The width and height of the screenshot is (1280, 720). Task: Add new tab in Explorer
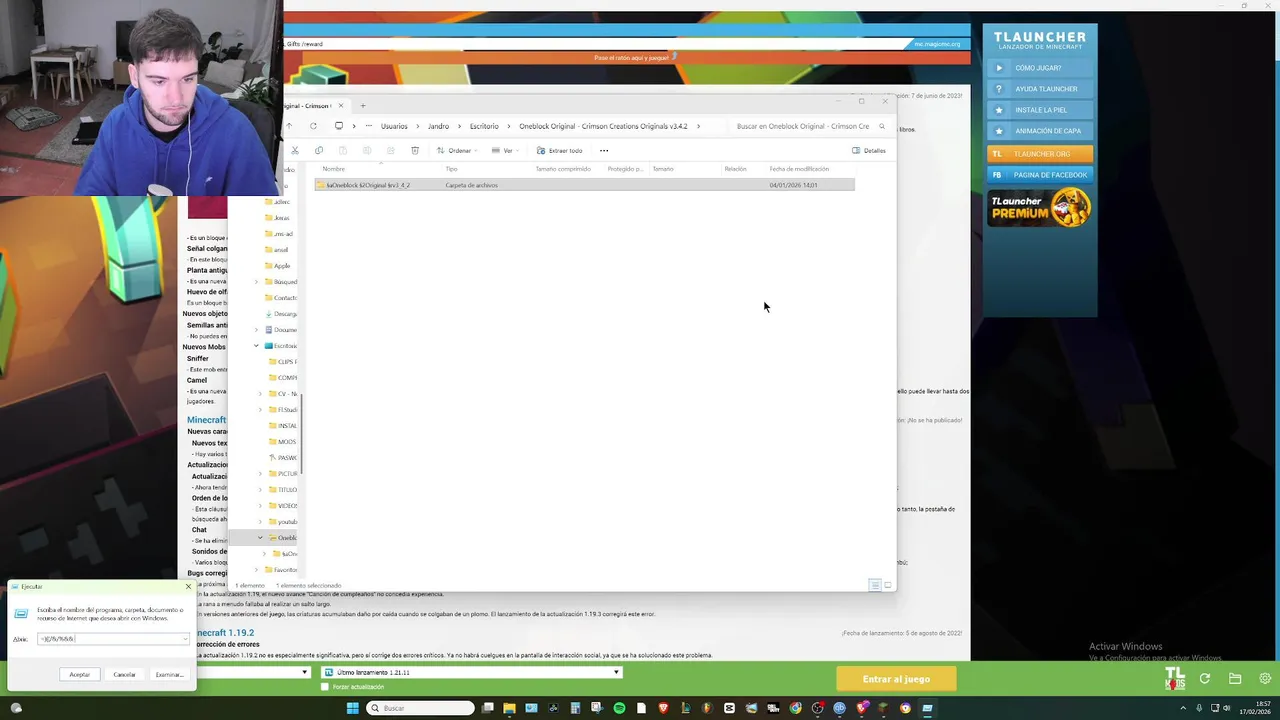click(x=363, y=105)
